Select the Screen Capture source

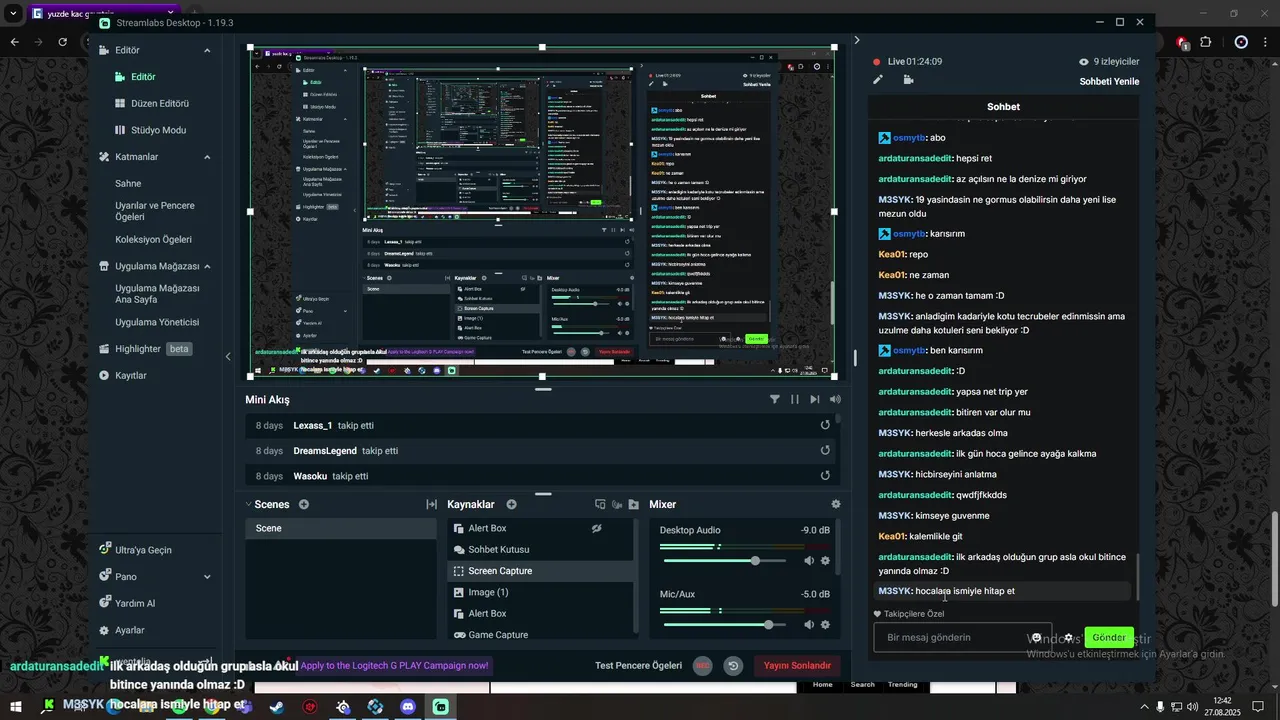pyautogui.click(x=540, y=571)
